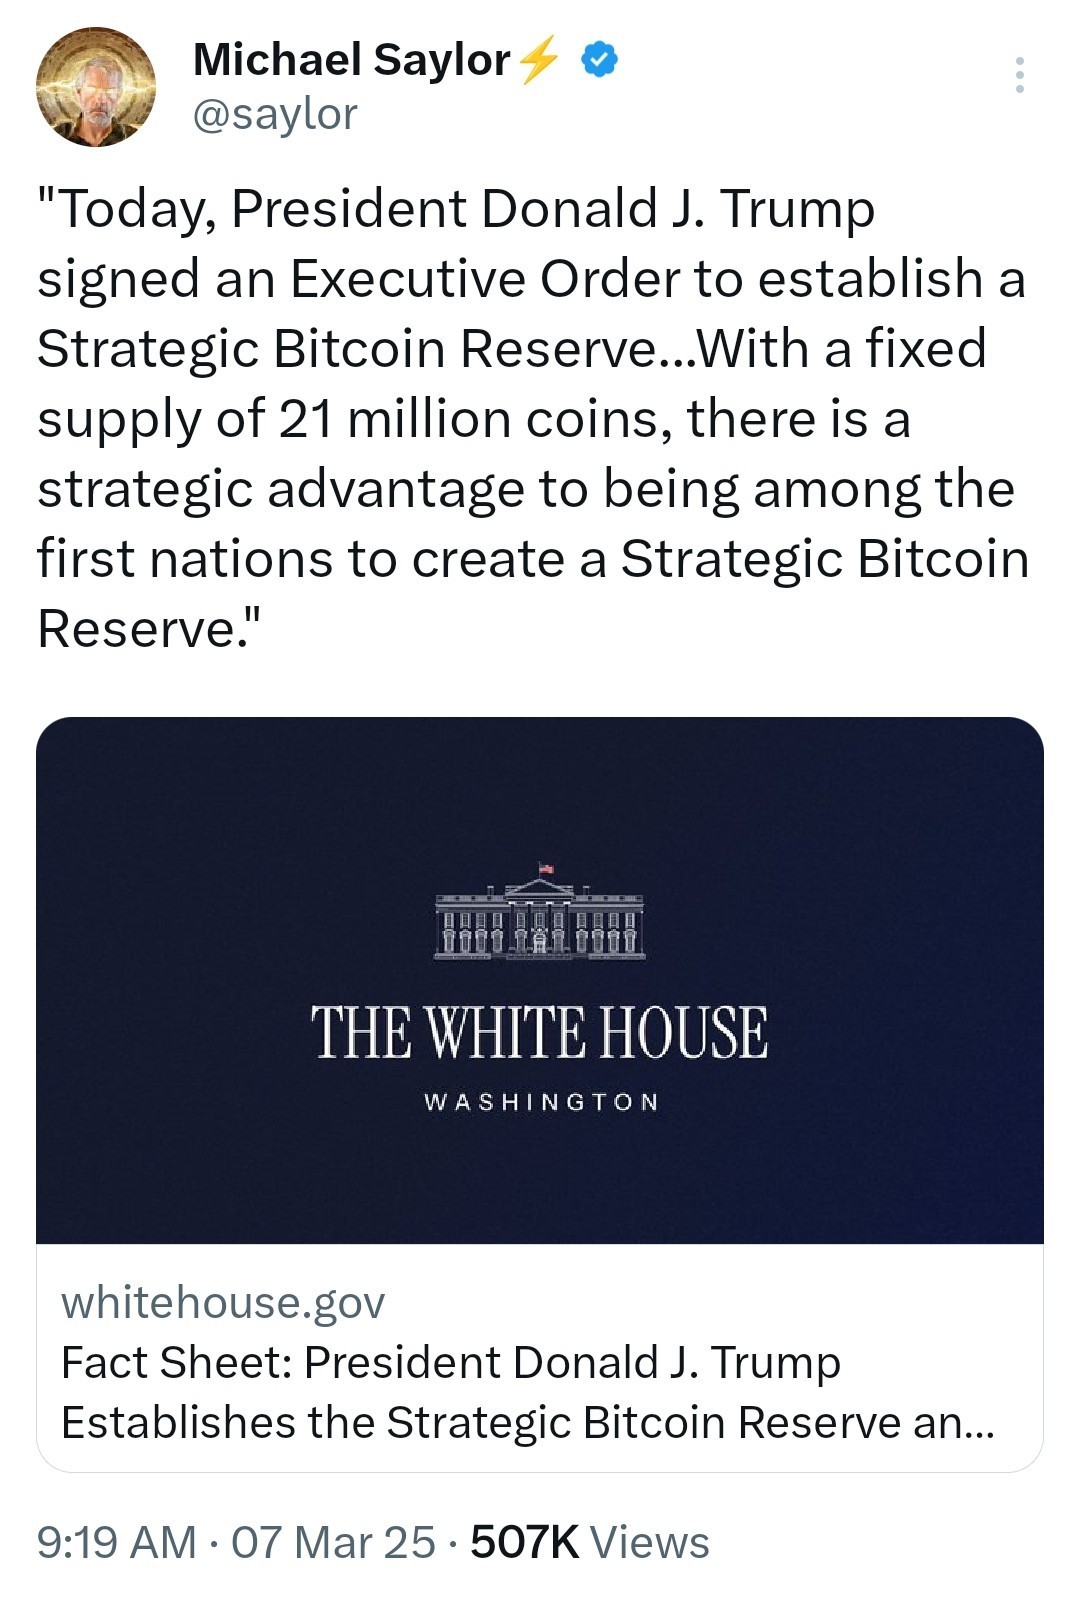
Task: View the 507K Views count
Action: pyautogui.click(x=590, y=1541)
